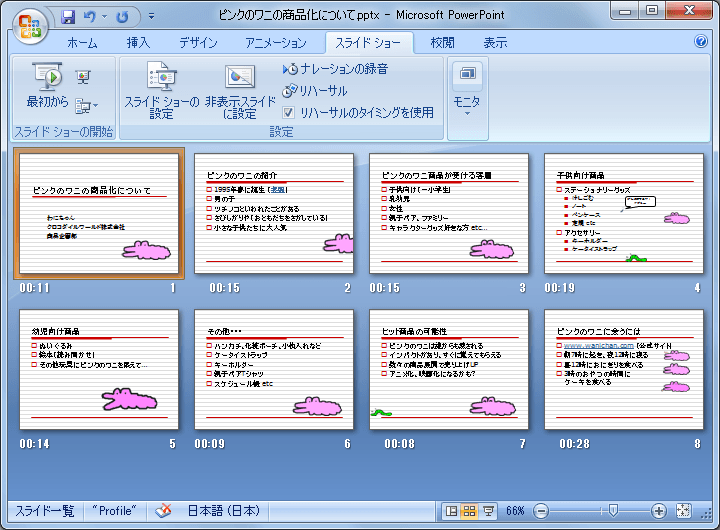Click the 00:15 timing under slide 2

225,288
